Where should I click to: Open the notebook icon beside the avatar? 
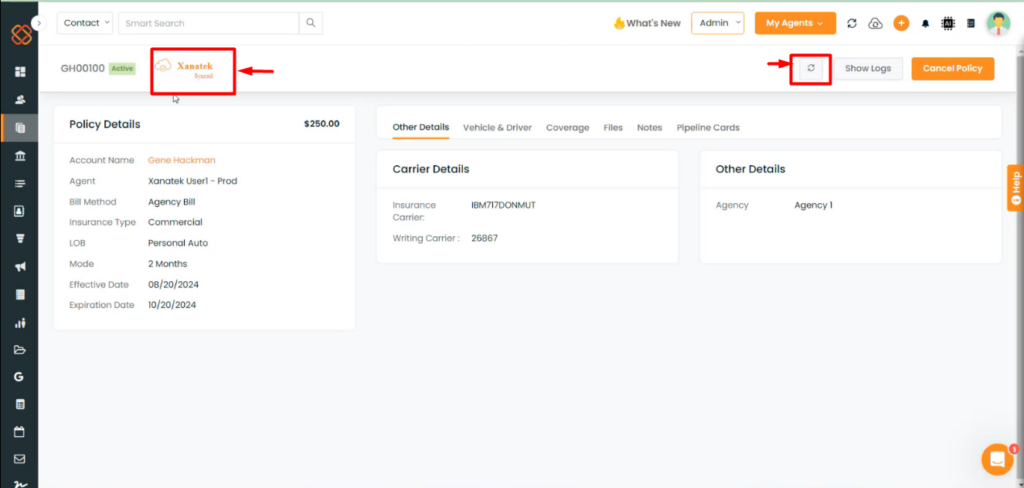(x=971, y=23)
